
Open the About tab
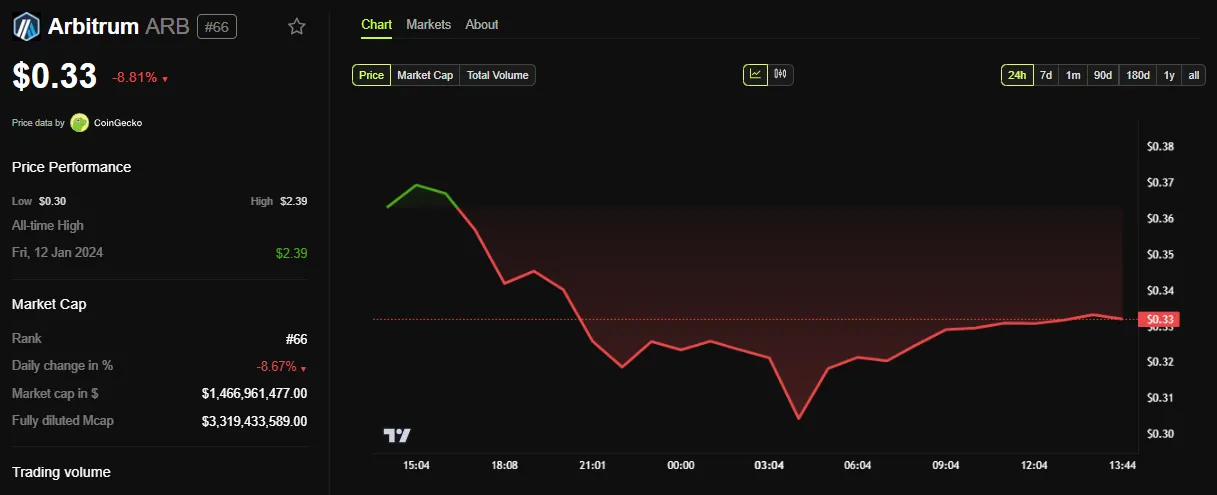coord(482,24)
